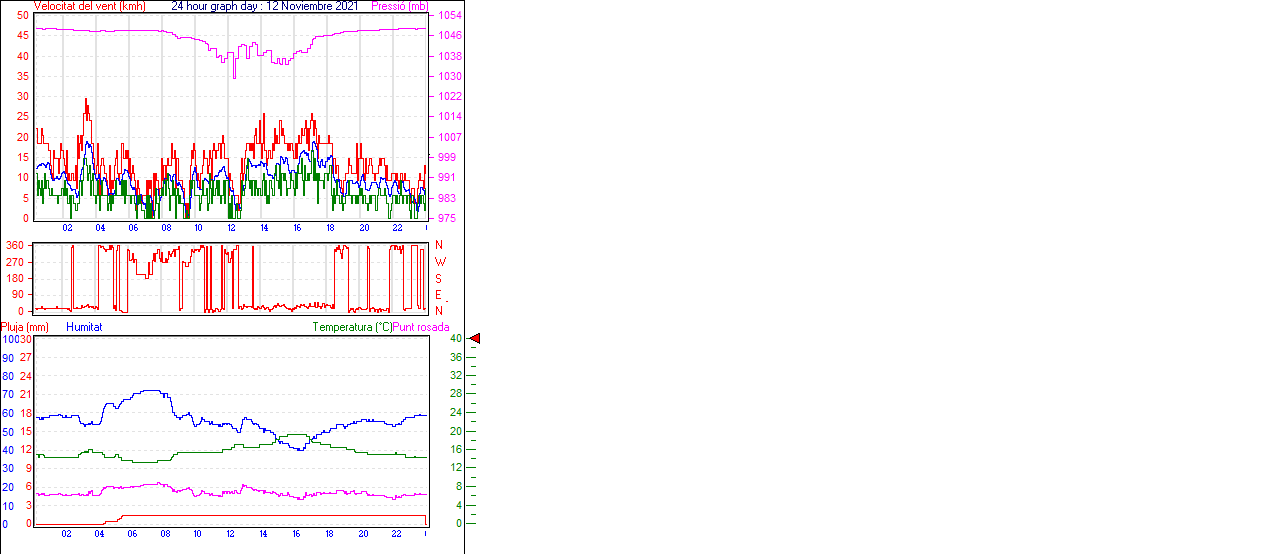
Task: Click the magenta 'Punt rosada' legend label
Action: pyautogui.click(x=421, y=327)
